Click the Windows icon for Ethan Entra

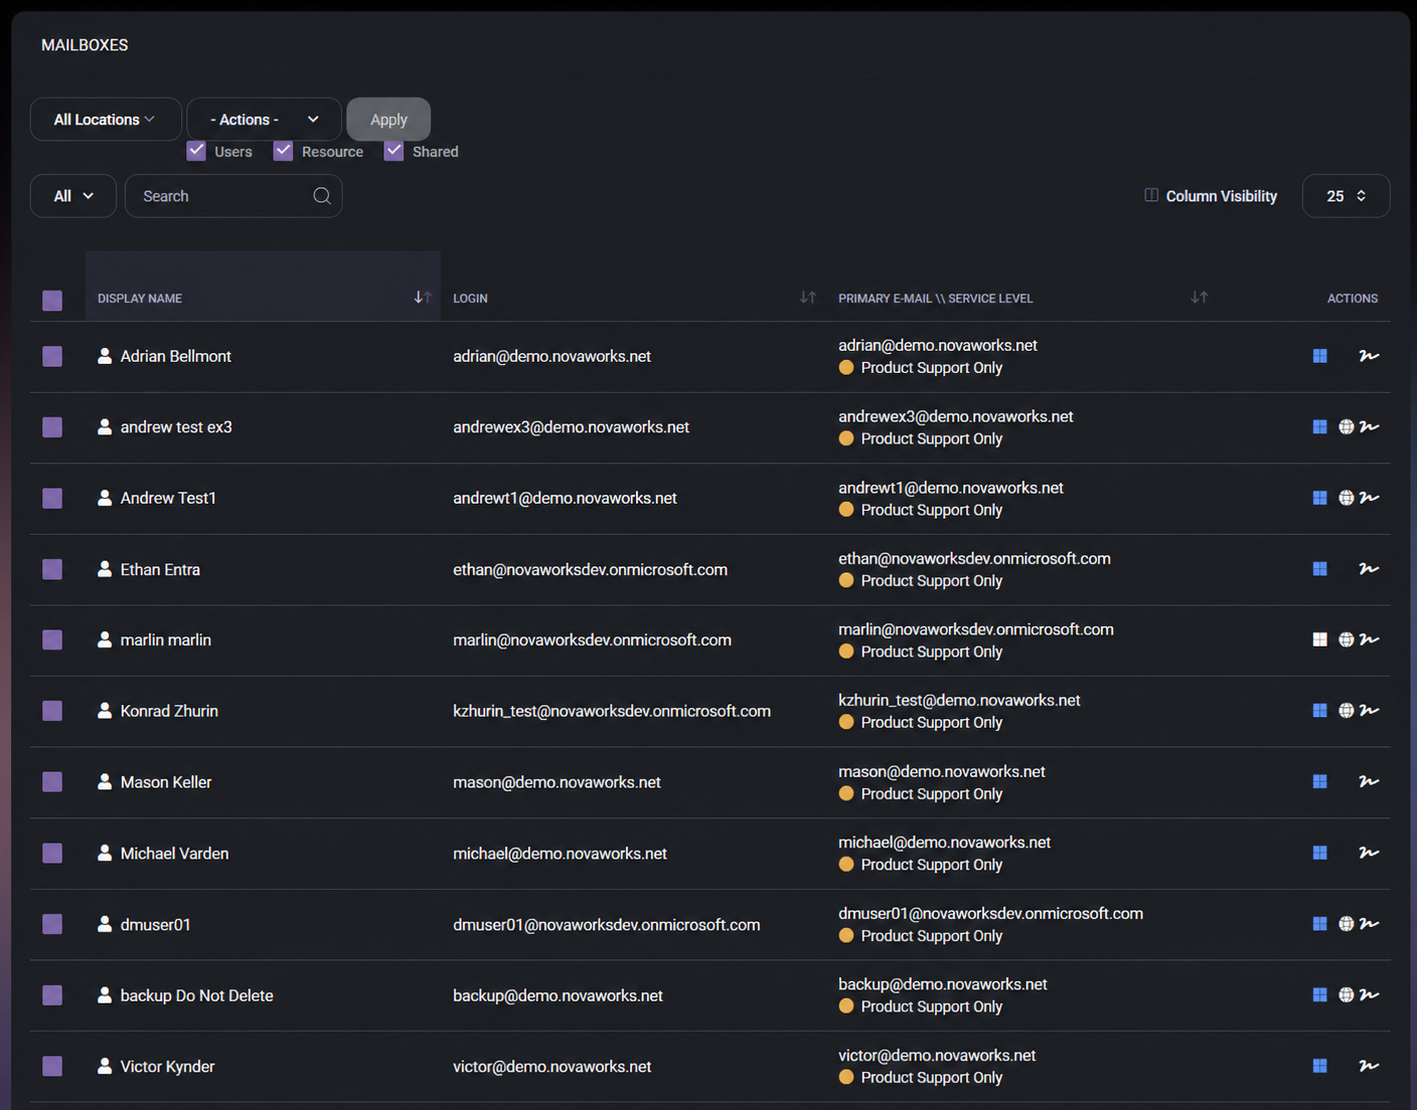[1320, 569]
